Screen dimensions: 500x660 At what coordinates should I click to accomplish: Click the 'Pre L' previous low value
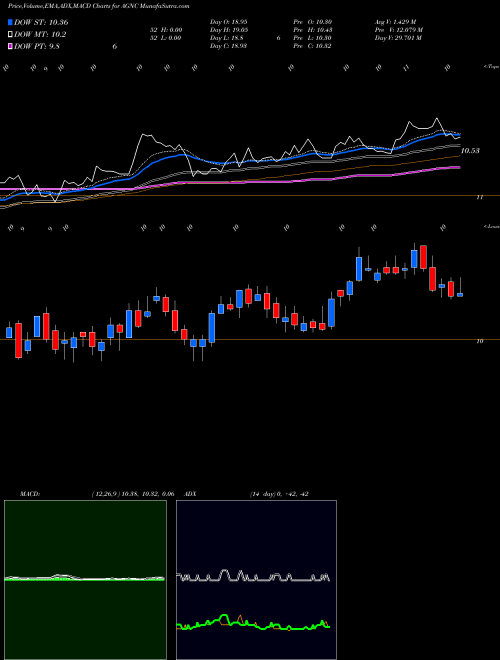point(314,38)
